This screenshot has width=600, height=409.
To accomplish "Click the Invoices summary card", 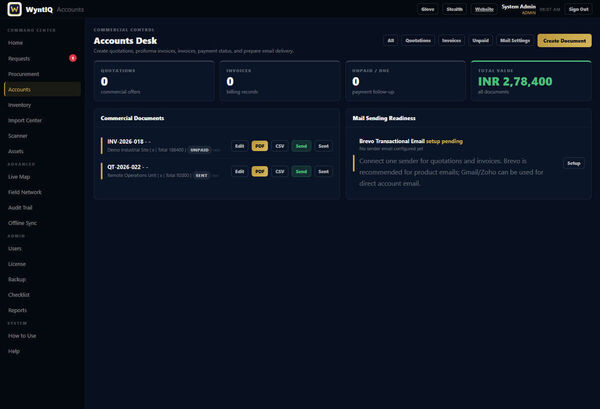I will (280, 81).
